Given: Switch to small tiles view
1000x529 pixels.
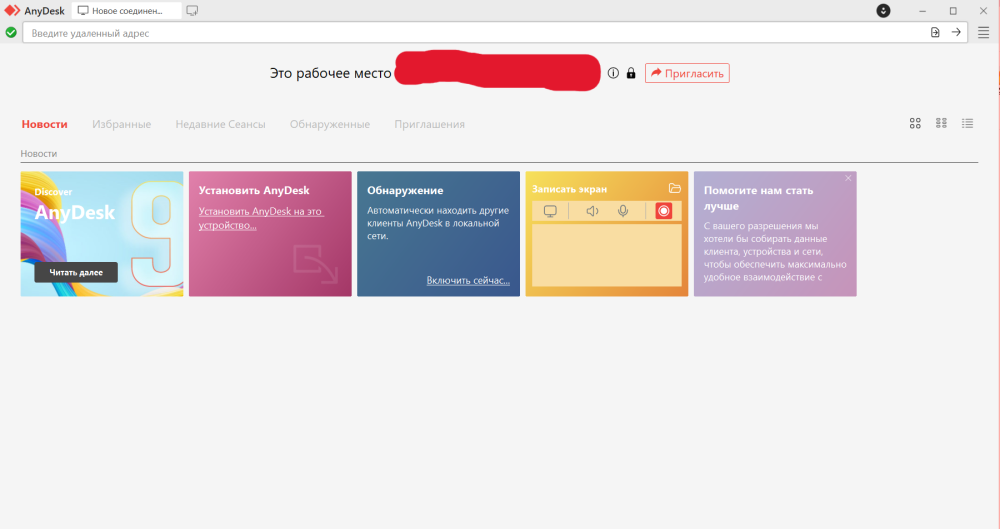Looking at the screenshot, I should click(941, 124).
